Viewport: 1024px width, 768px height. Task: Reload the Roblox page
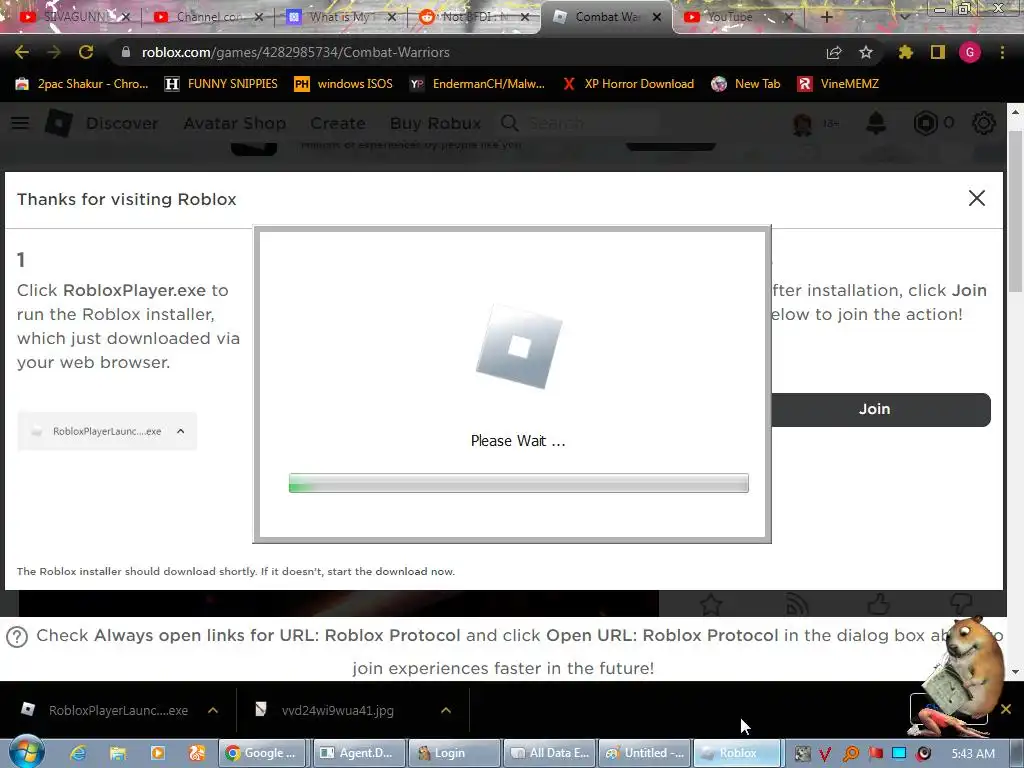pyautogui.click(x=86, y=52)
